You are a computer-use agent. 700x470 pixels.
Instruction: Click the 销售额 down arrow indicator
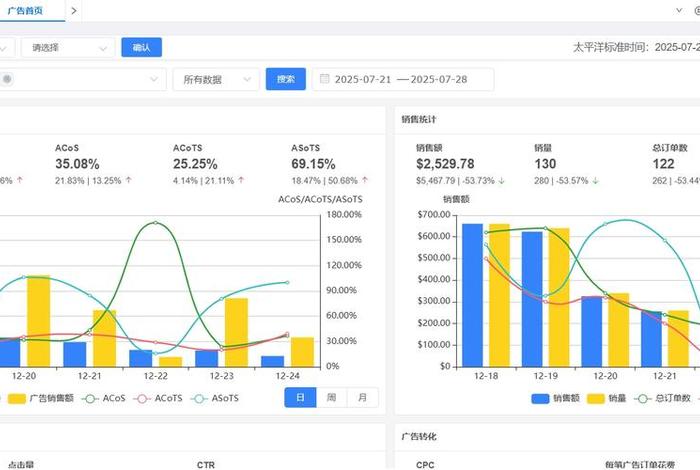pos(502,181)
